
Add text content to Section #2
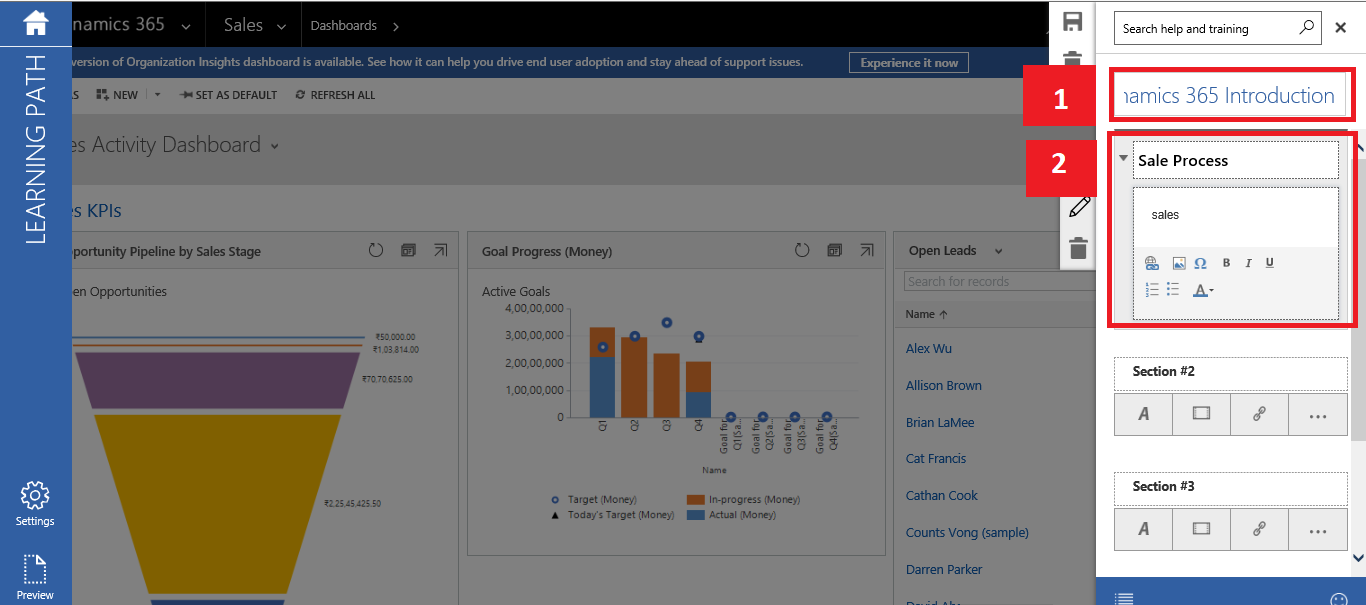(x=1144, y=414)
